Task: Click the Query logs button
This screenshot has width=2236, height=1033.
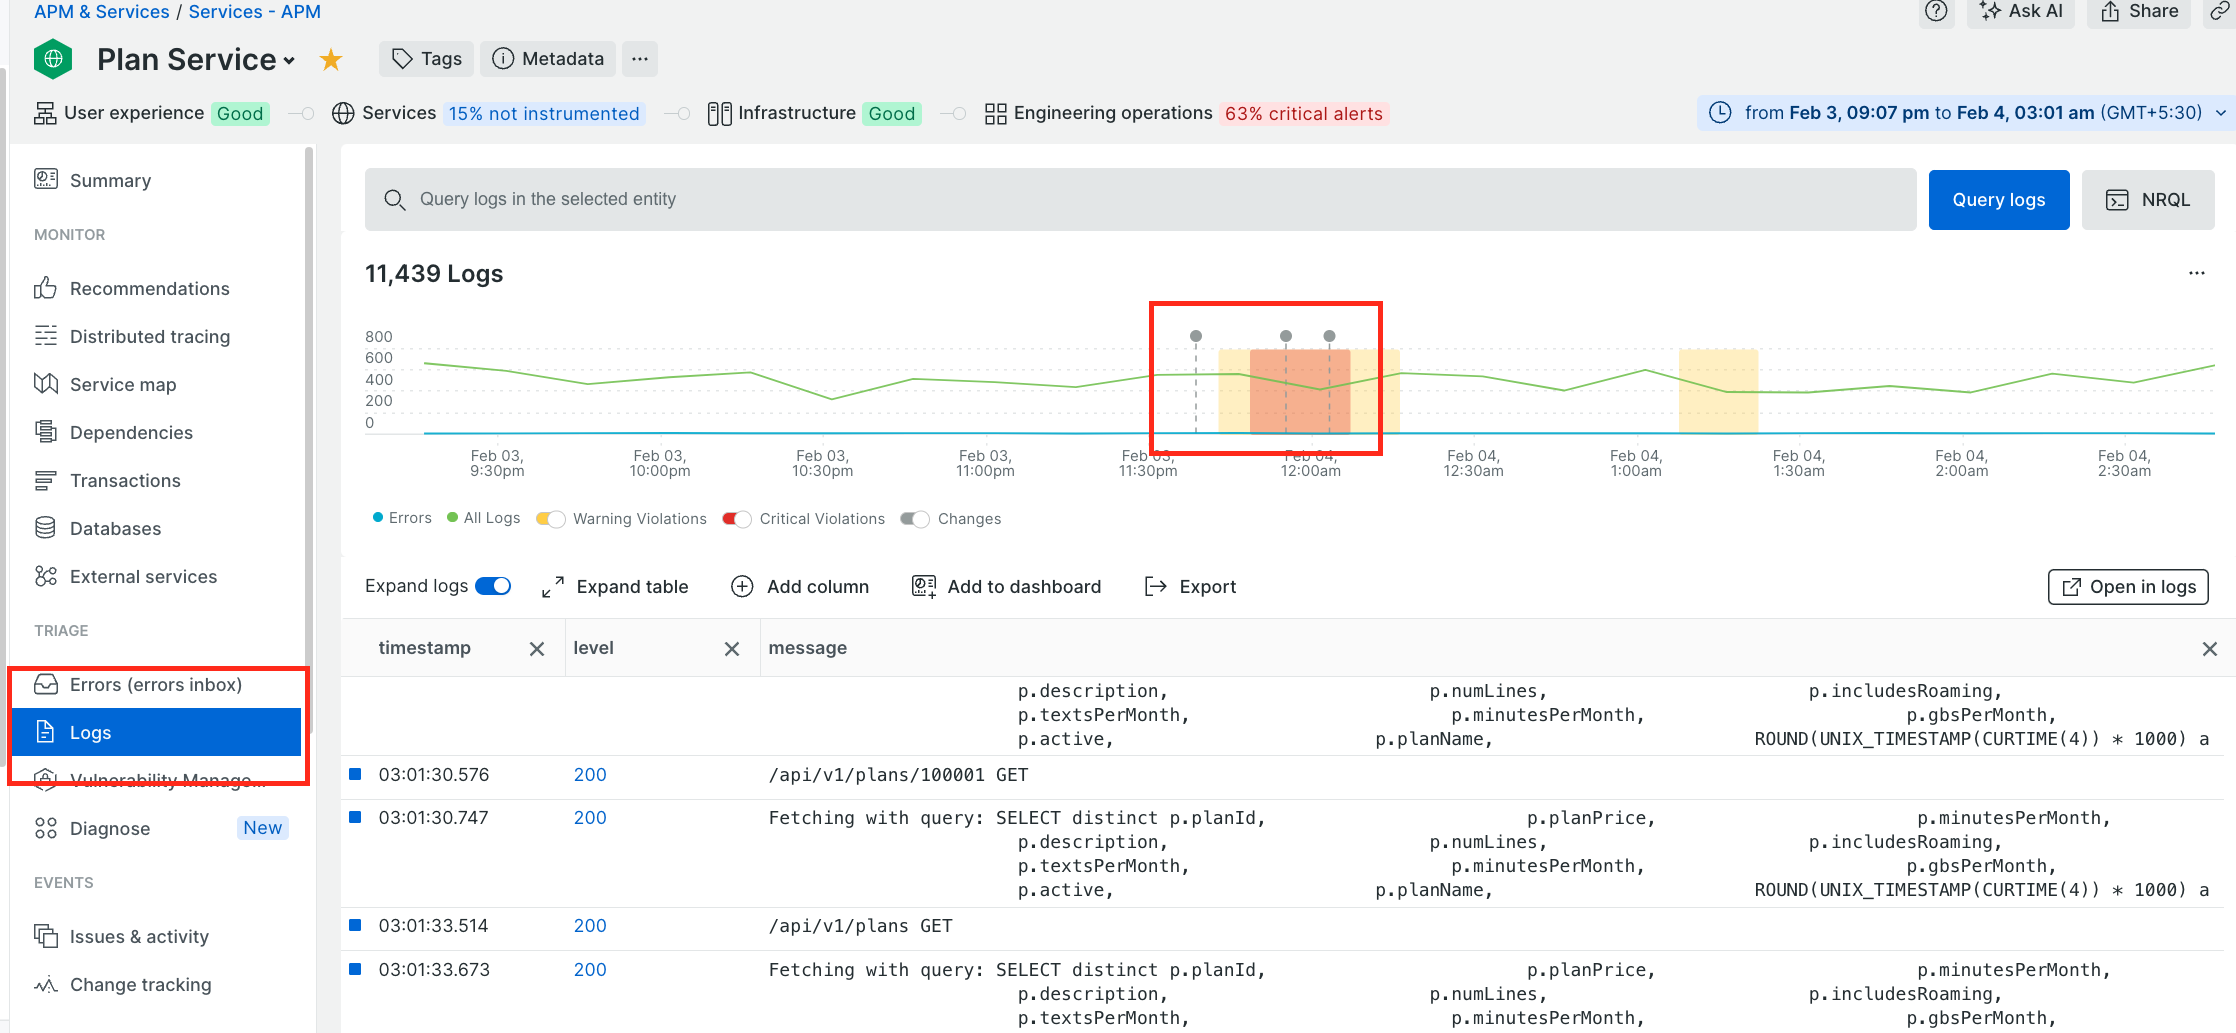Action: click(x=1999, y=200)
